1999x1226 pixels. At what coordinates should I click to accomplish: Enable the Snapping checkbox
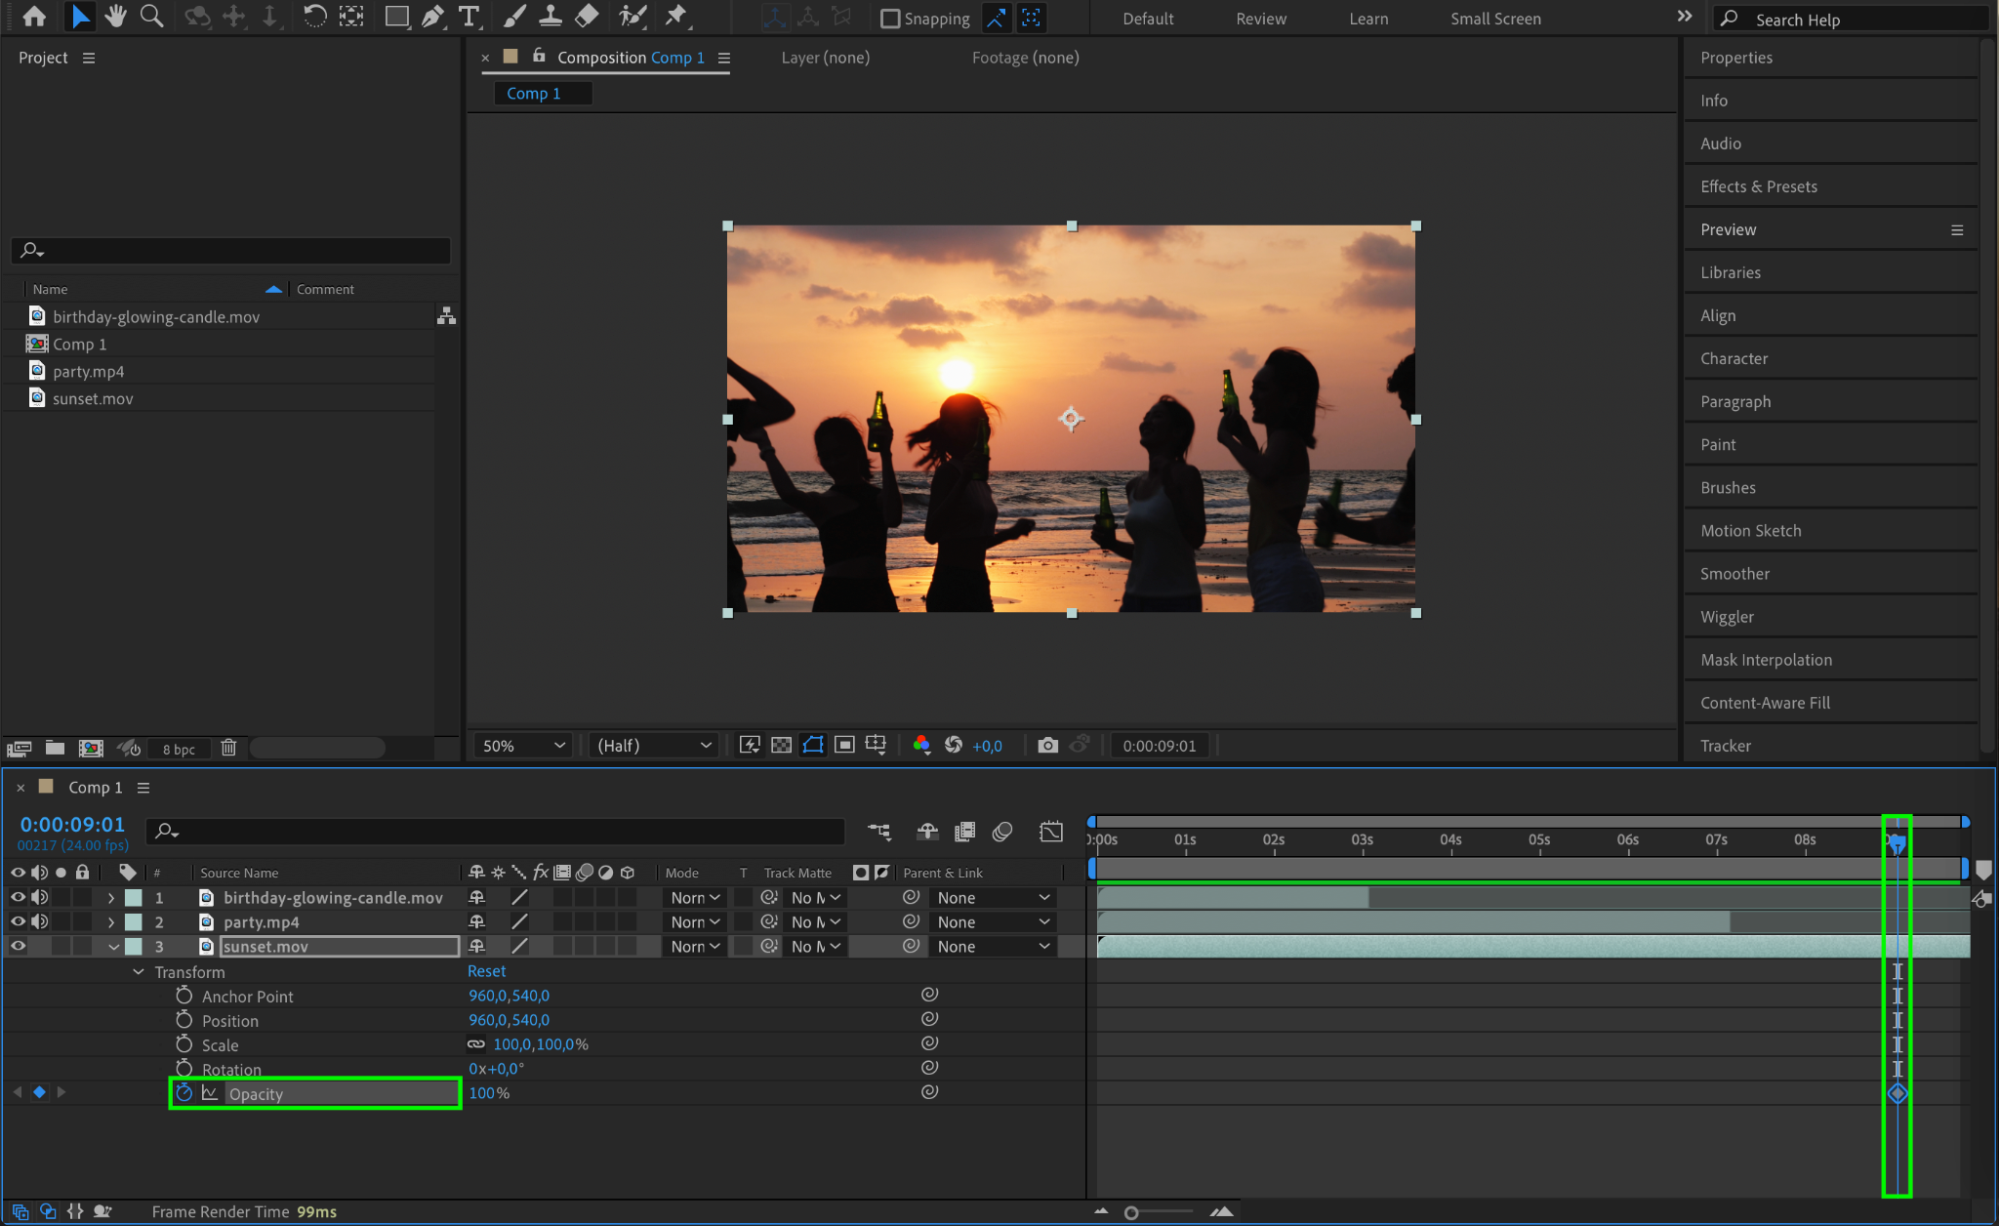point(889,18)
